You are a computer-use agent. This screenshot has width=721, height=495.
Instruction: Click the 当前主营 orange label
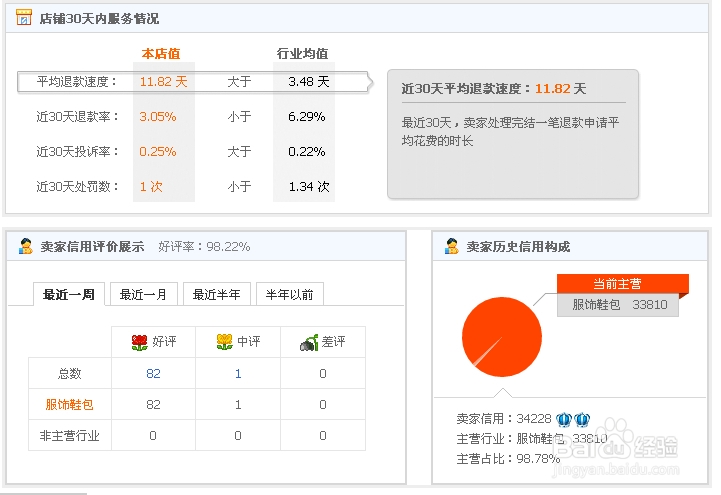[617, 284]
